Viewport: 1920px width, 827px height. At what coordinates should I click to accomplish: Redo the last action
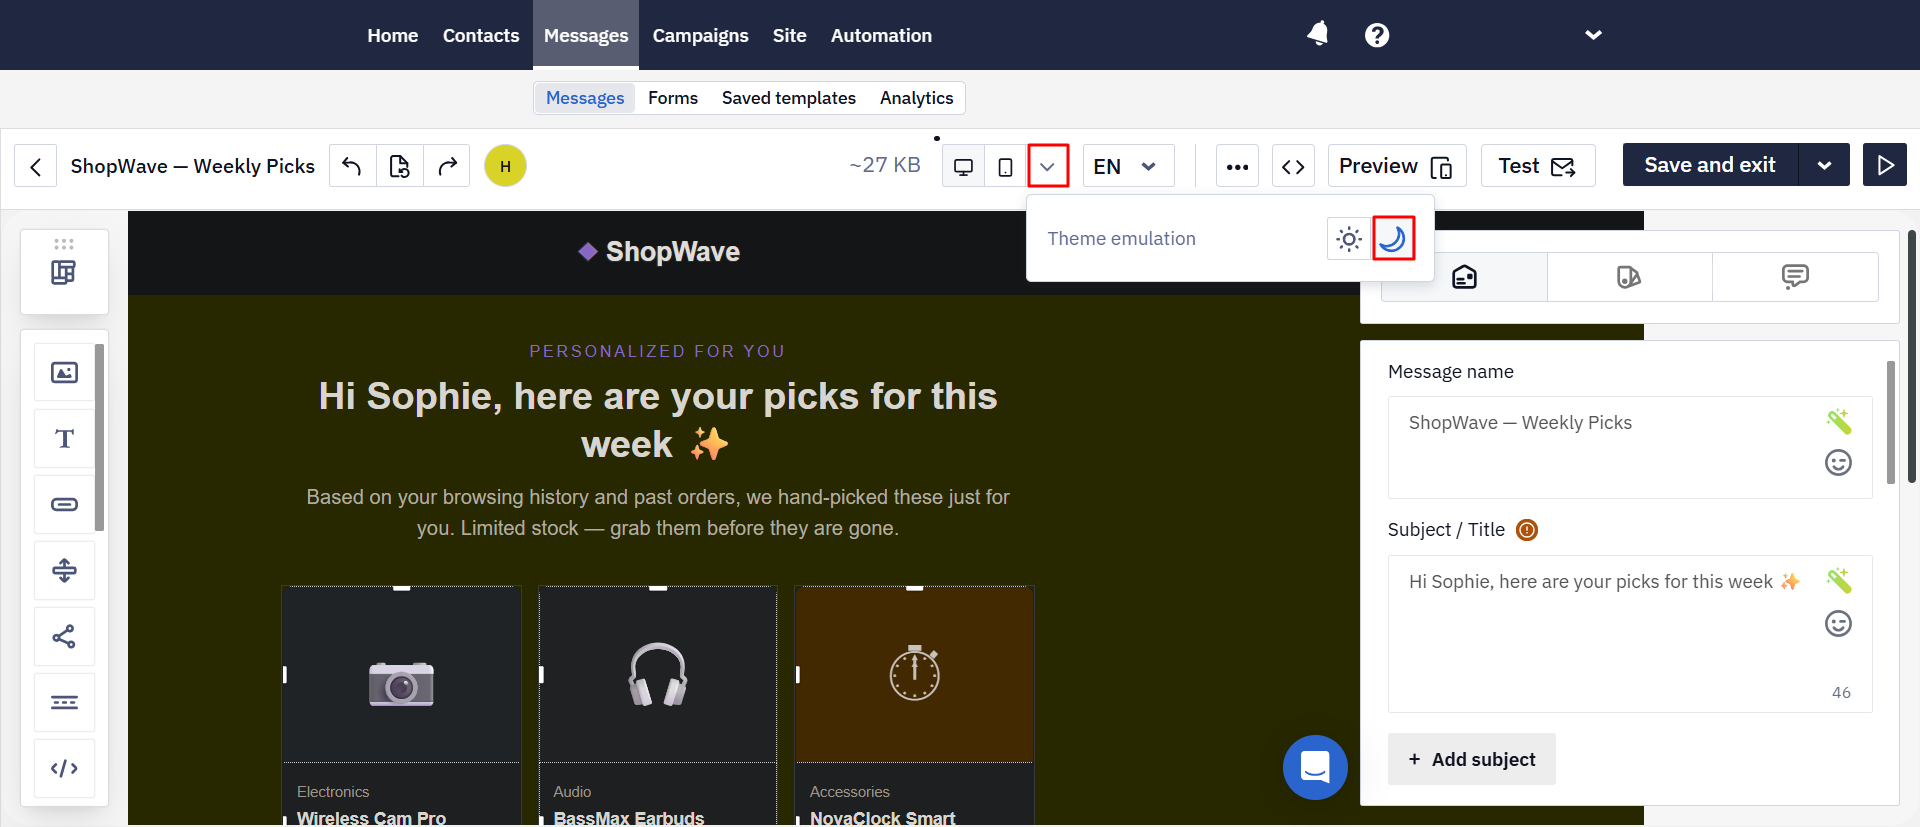[x=447, y=166]
